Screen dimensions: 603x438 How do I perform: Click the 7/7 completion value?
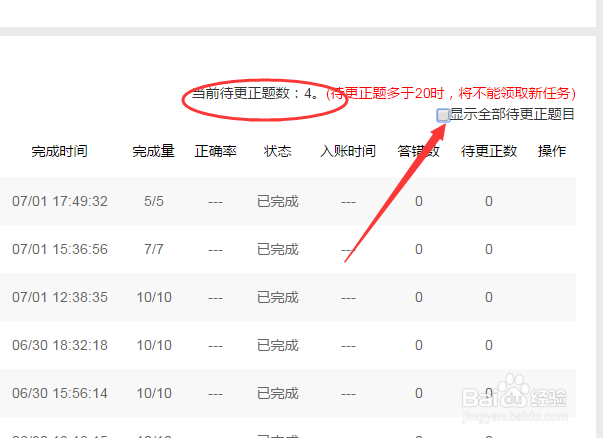coord(154,249)
